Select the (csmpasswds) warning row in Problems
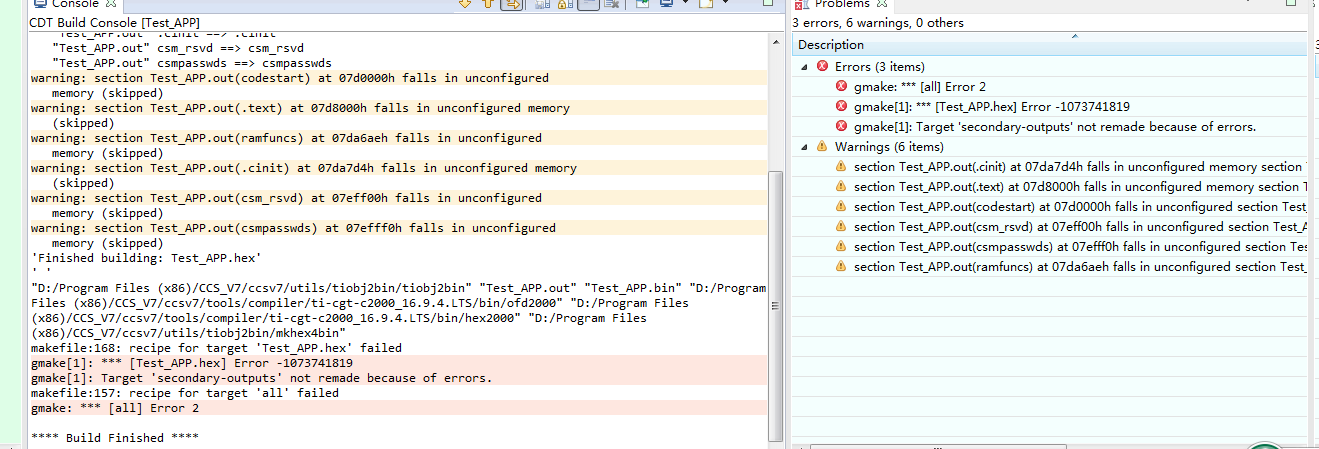 (x=1050, y=247)
